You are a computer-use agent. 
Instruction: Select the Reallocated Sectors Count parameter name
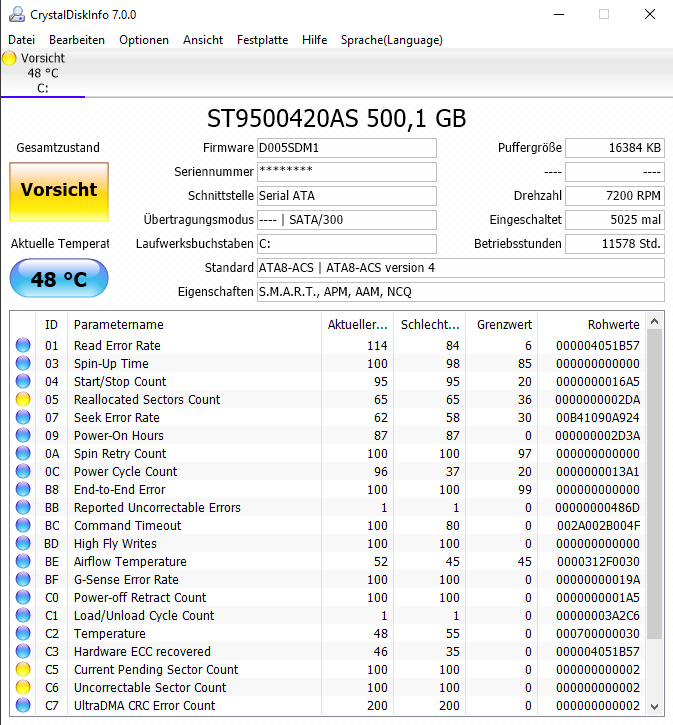[147, 399]
